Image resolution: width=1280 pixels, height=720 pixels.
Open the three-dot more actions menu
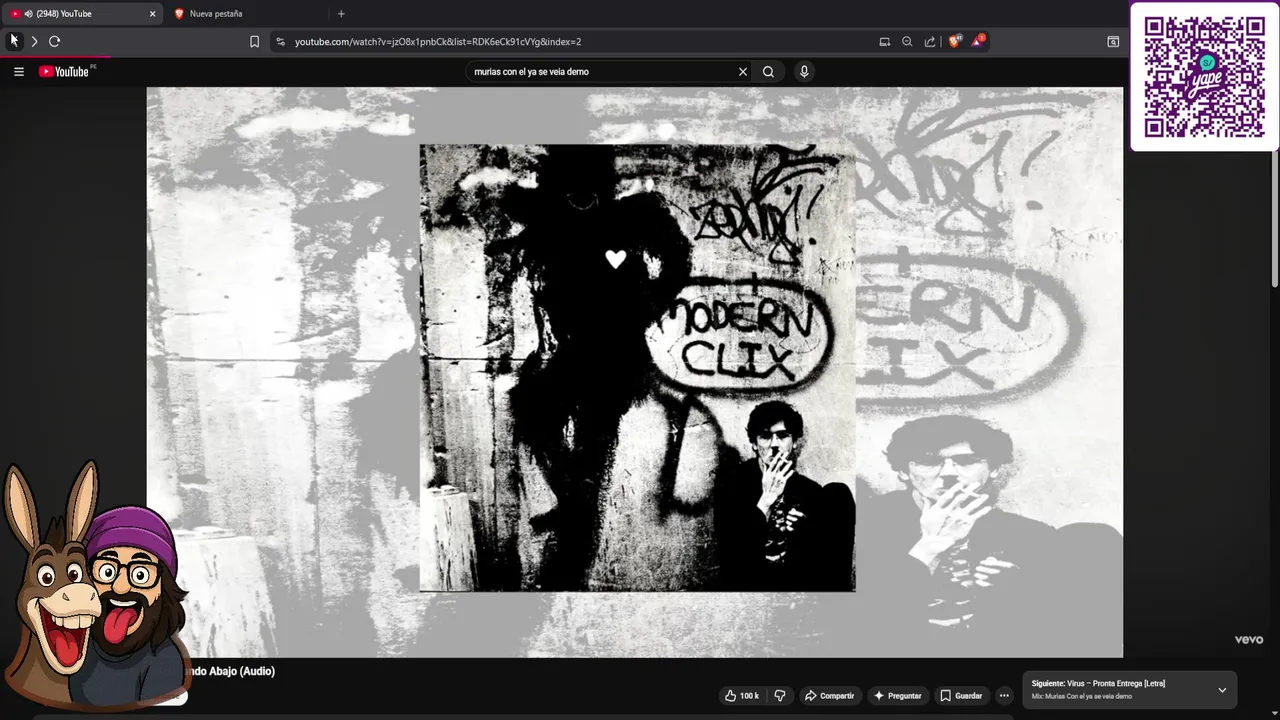[x=1004, y=696]
